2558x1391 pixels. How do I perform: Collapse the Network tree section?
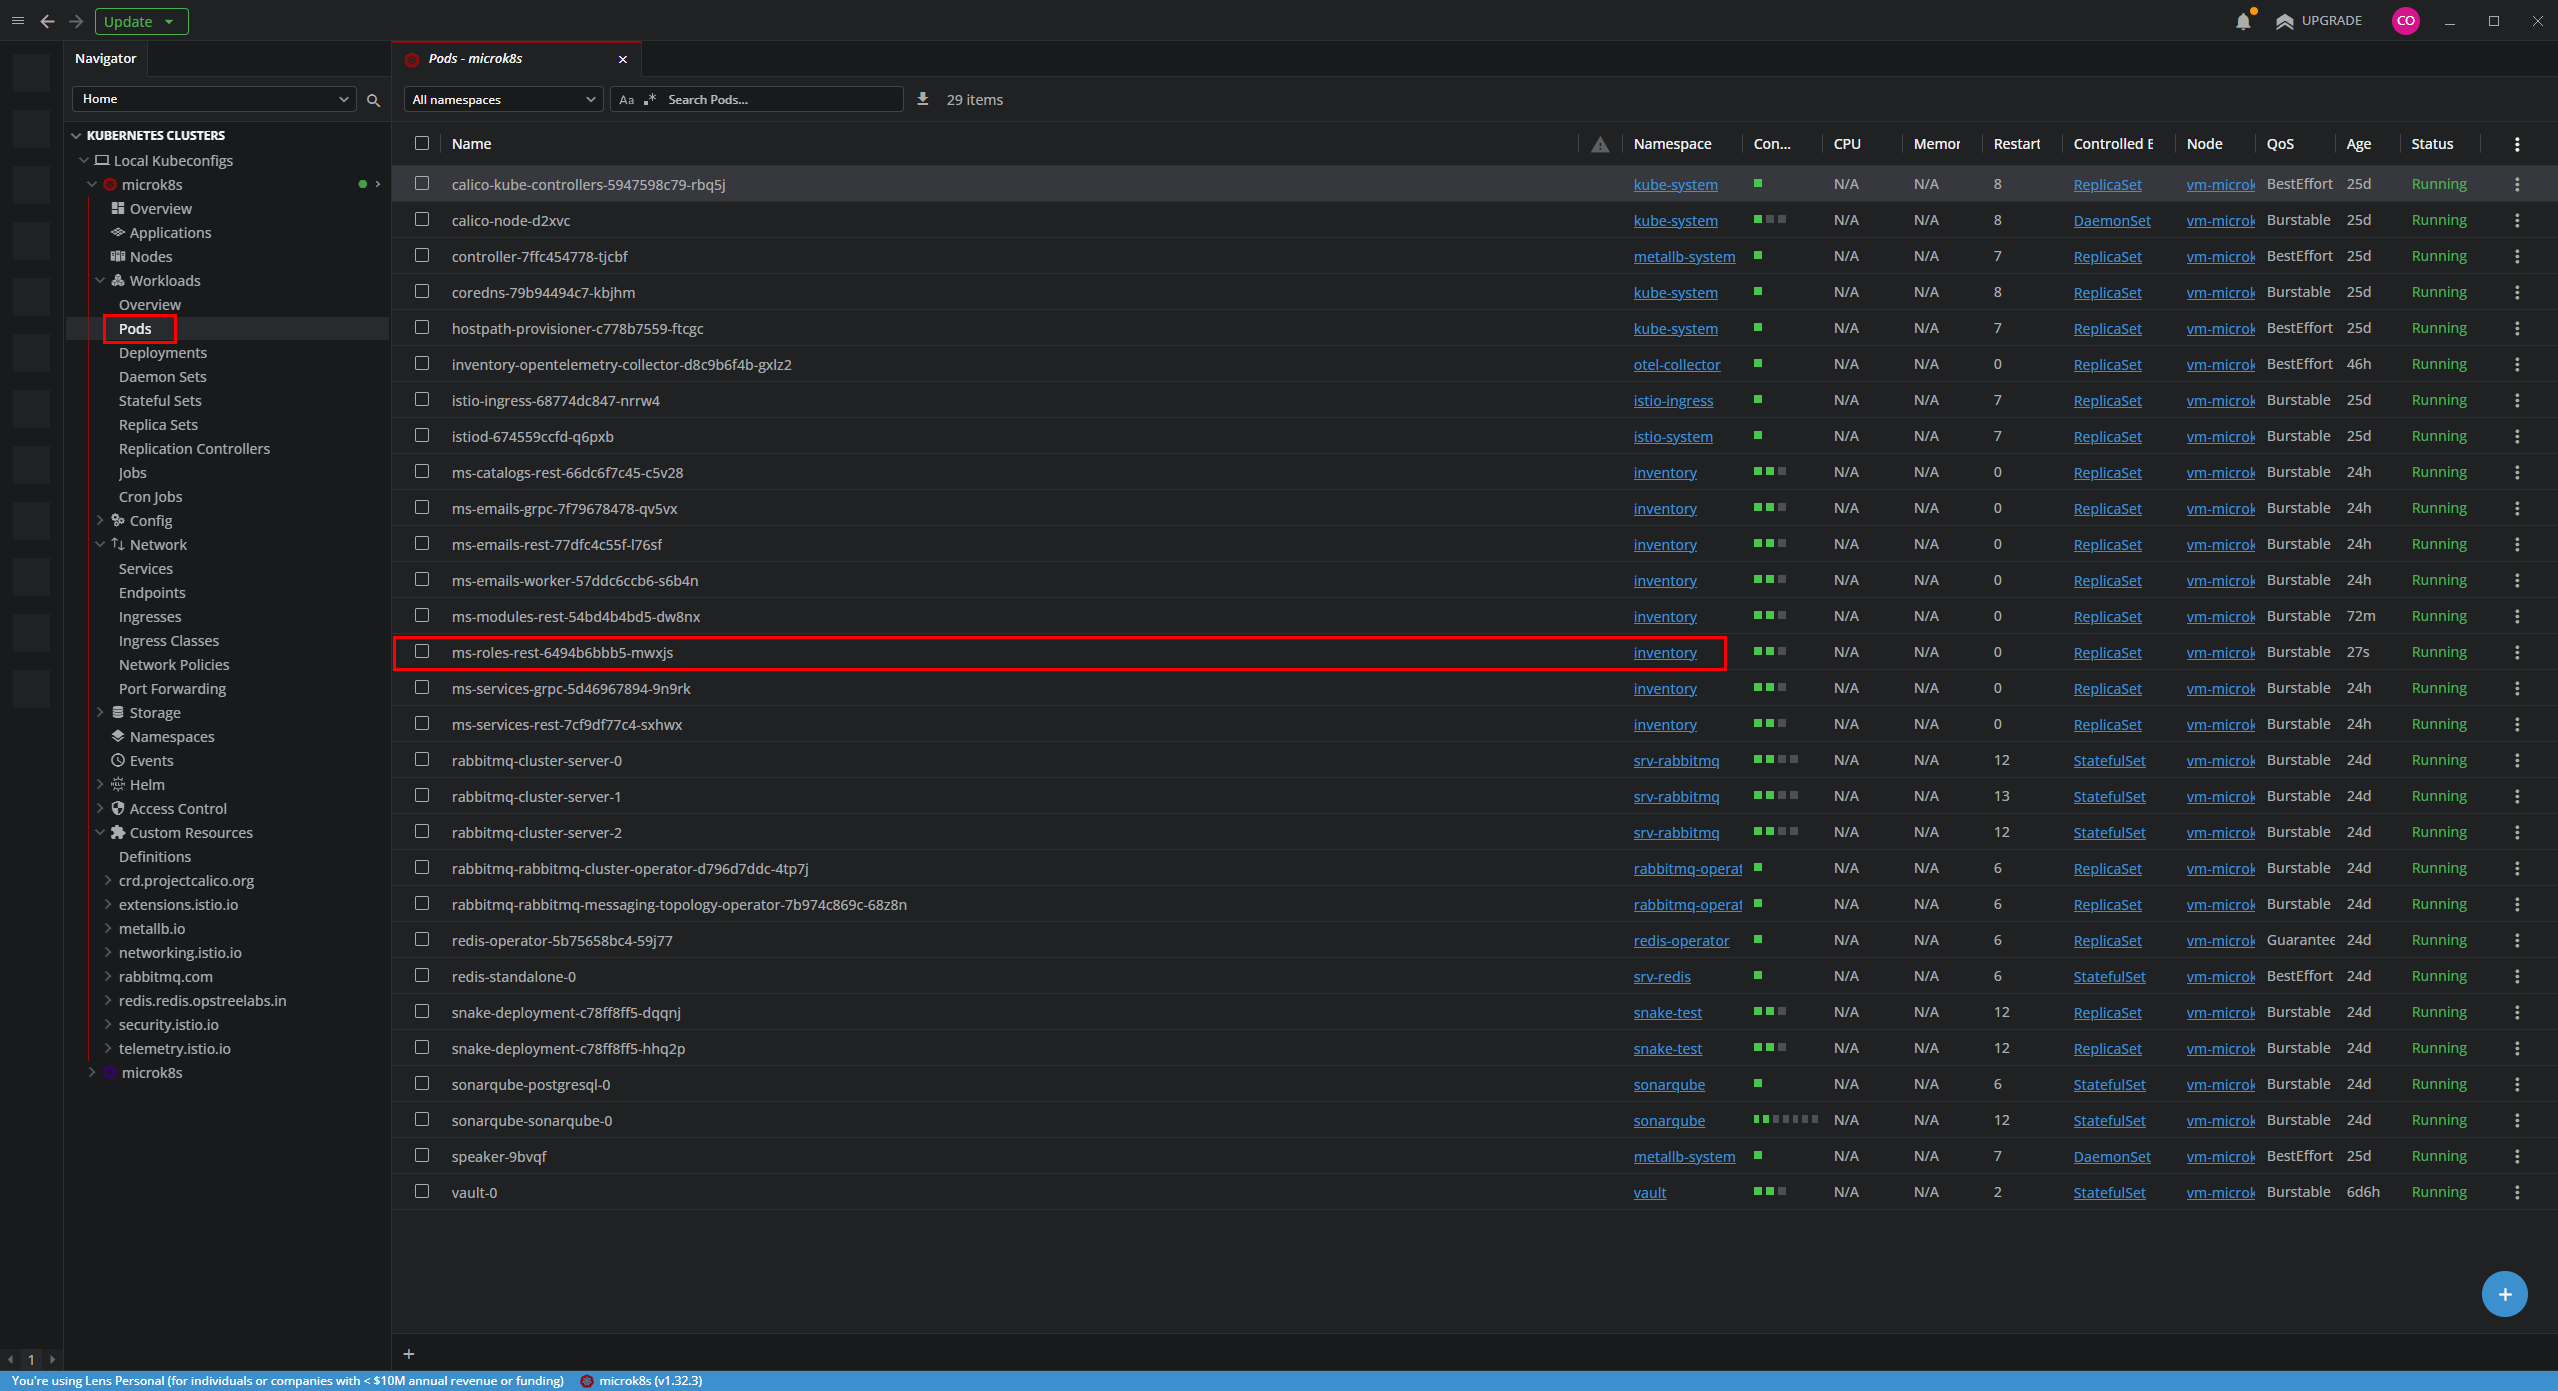[100, 545]
